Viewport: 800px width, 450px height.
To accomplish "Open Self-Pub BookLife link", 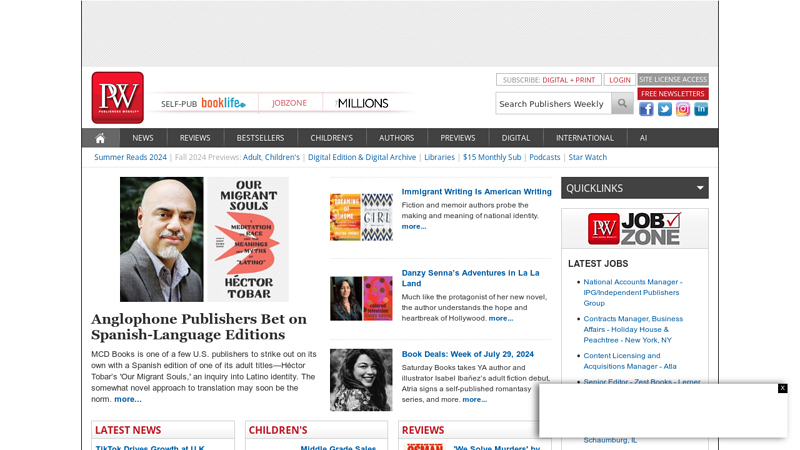I will (203, 103).
